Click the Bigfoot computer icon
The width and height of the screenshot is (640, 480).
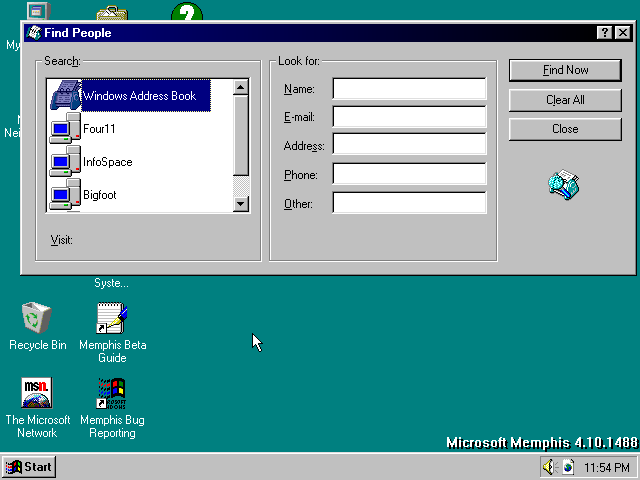tap(65, 195)
